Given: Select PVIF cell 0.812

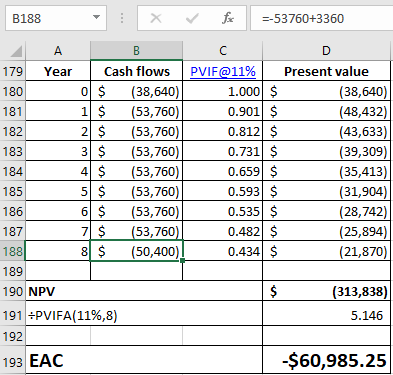Looking at the screenshot, I should [223, 131].
